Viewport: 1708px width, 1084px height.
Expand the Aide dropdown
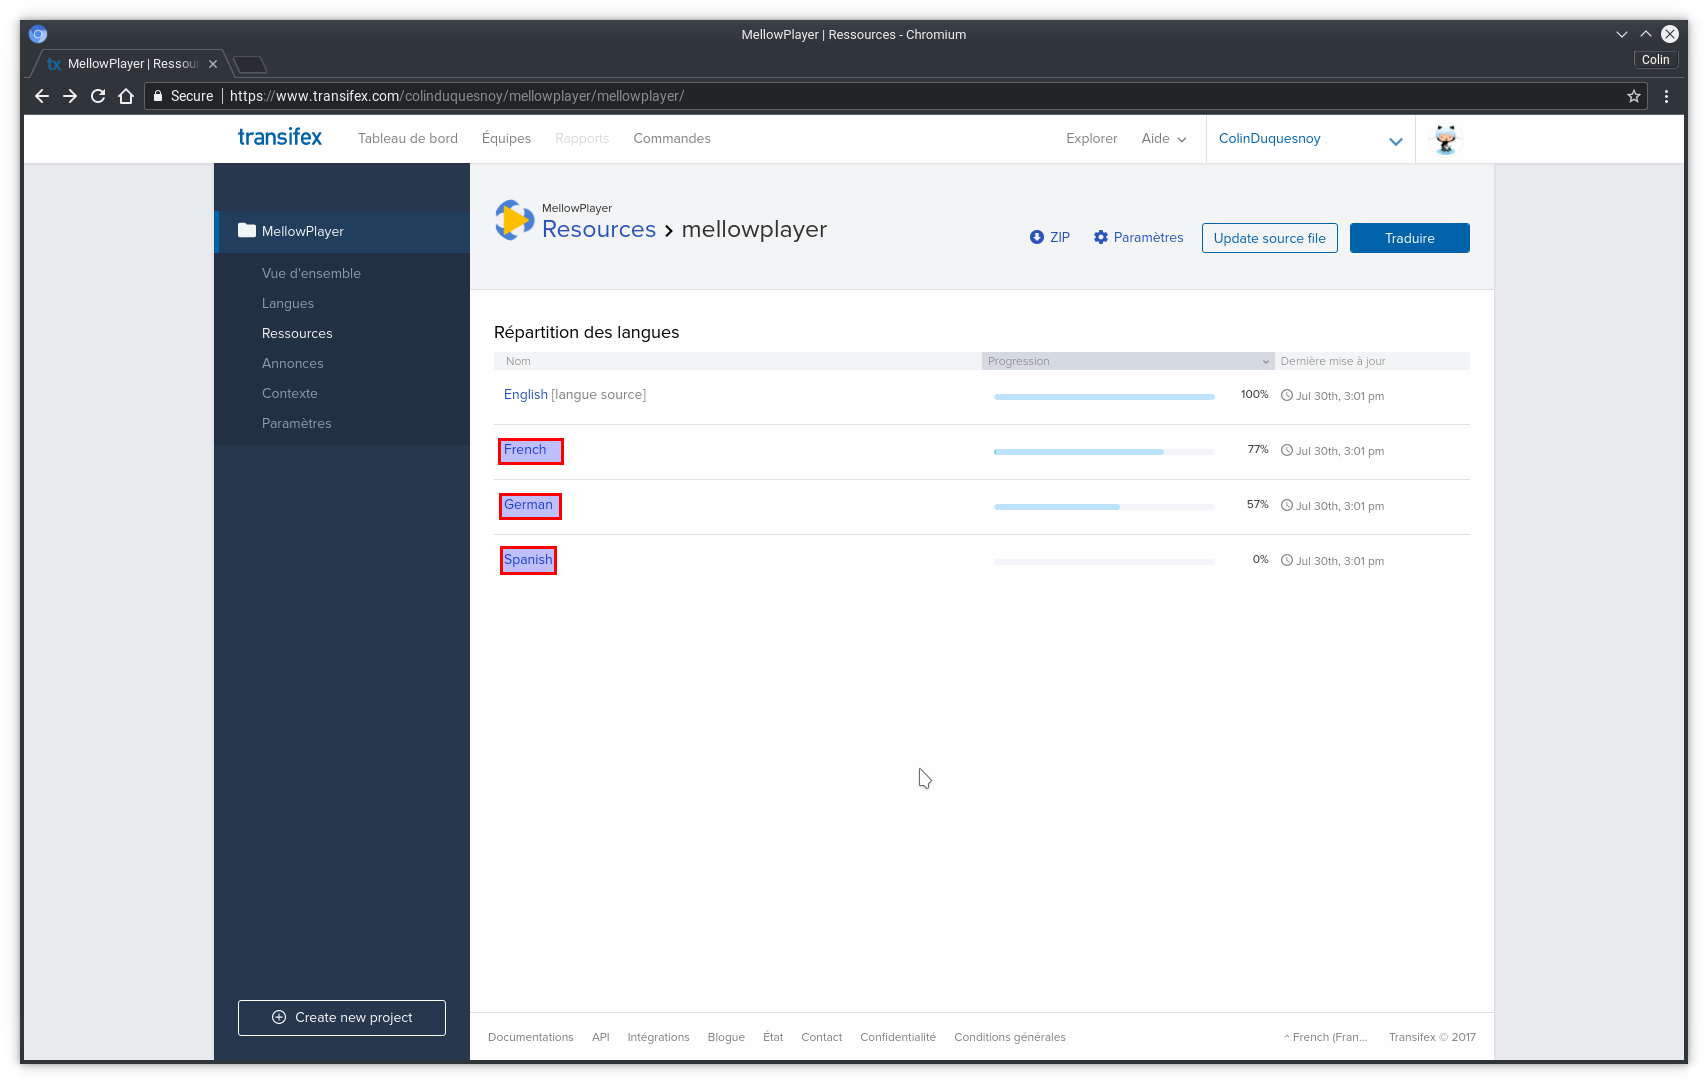1164,138
